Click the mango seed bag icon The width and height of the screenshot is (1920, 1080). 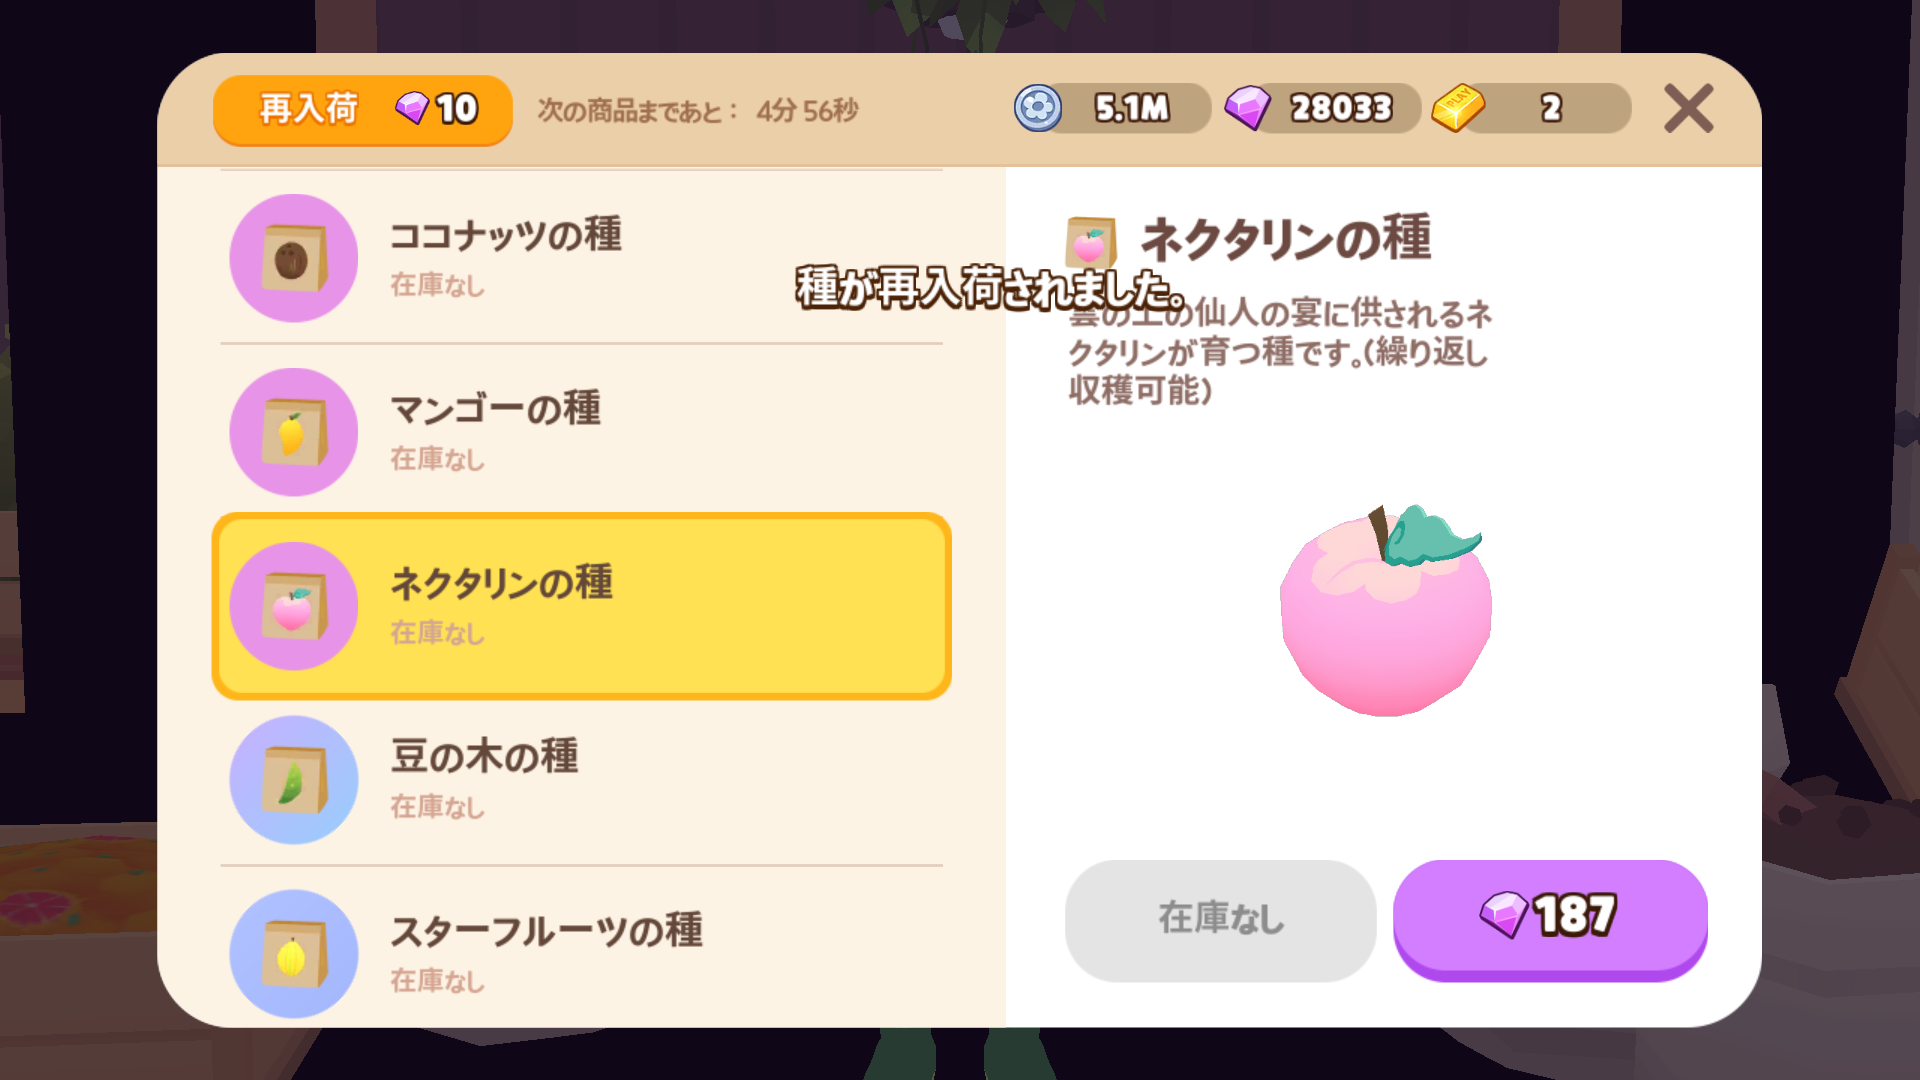coord(294,432)
